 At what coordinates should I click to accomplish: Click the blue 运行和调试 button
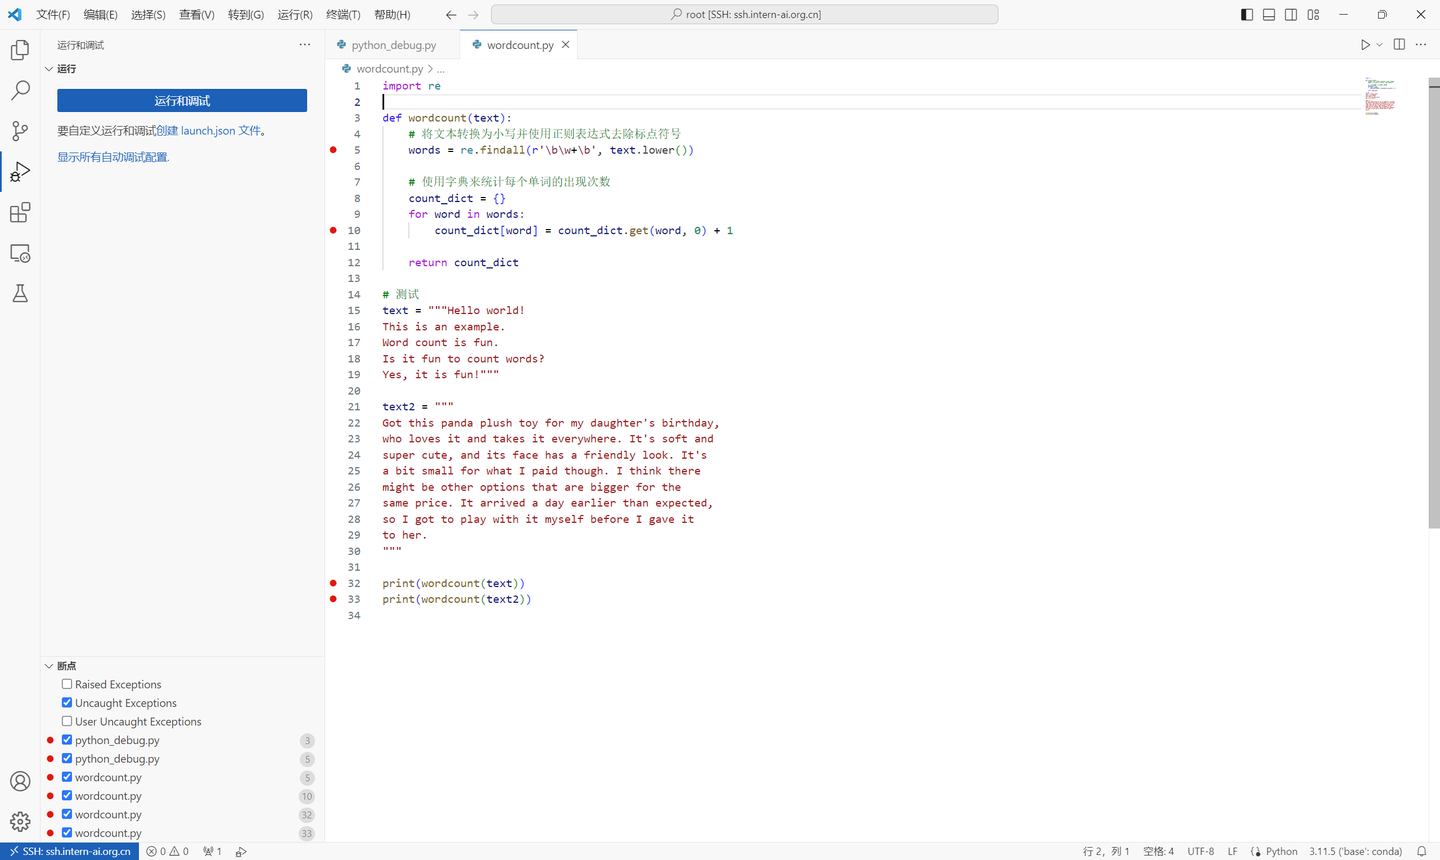click(182, 101)
